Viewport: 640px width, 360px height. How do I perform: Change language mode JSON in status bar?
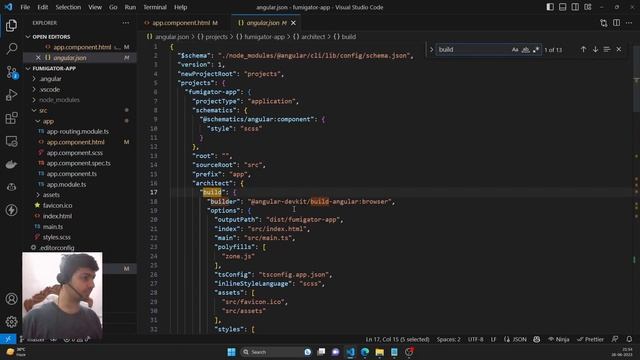pos(519,339)
